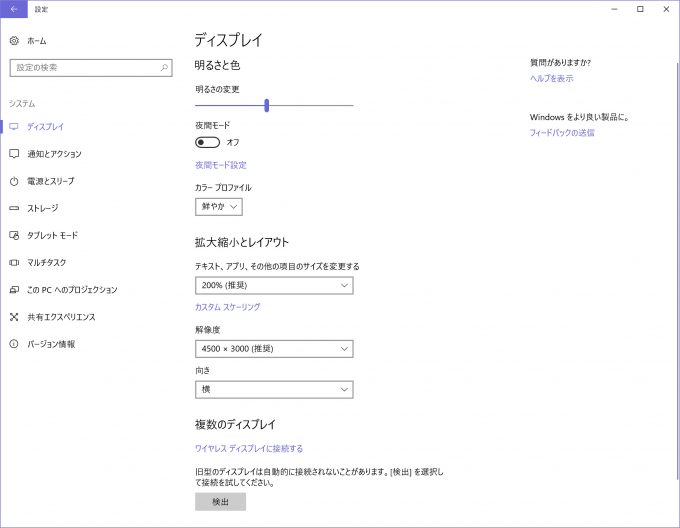This screenshot has height=528, width=680.
Task: Click the ホーム gear icon
Action: tap(14, 41)
